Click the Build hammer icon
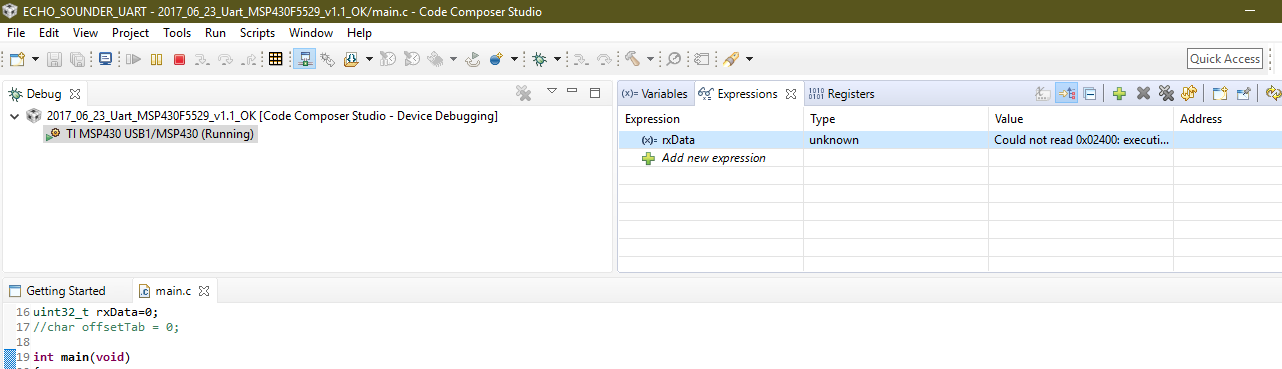This screenshot has height=369, width=1282. (633, 59)
